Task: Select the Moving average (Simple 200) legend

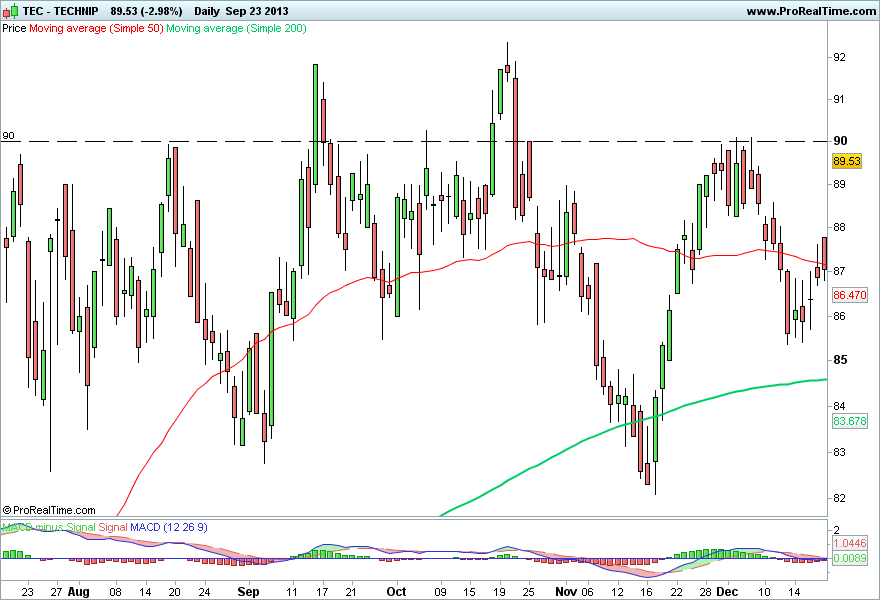Action: [x=236, y=28]
